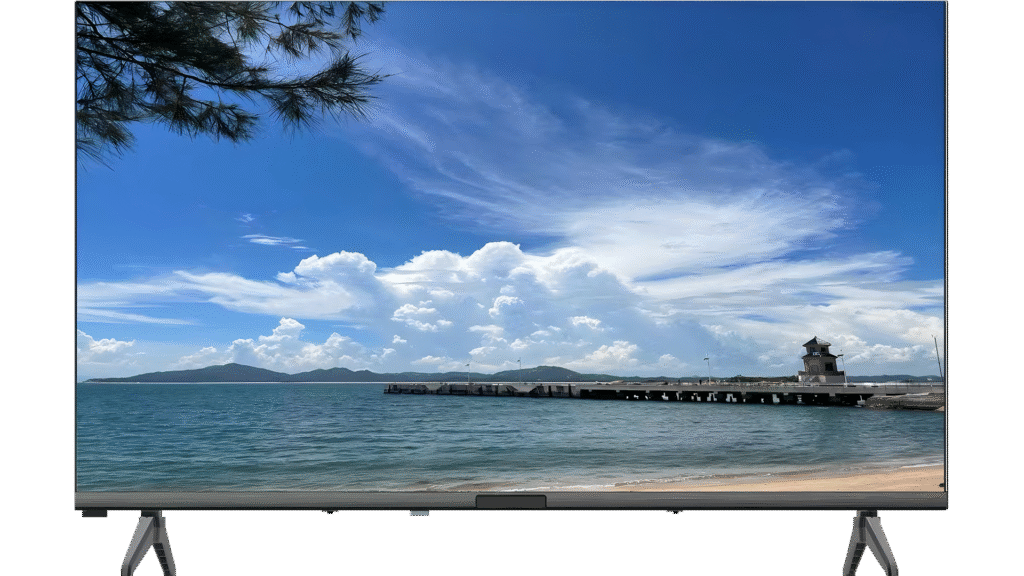Click the TV's right stand leg
The height and width of the screenshot is (576, 1024).
tap(870, 543)
